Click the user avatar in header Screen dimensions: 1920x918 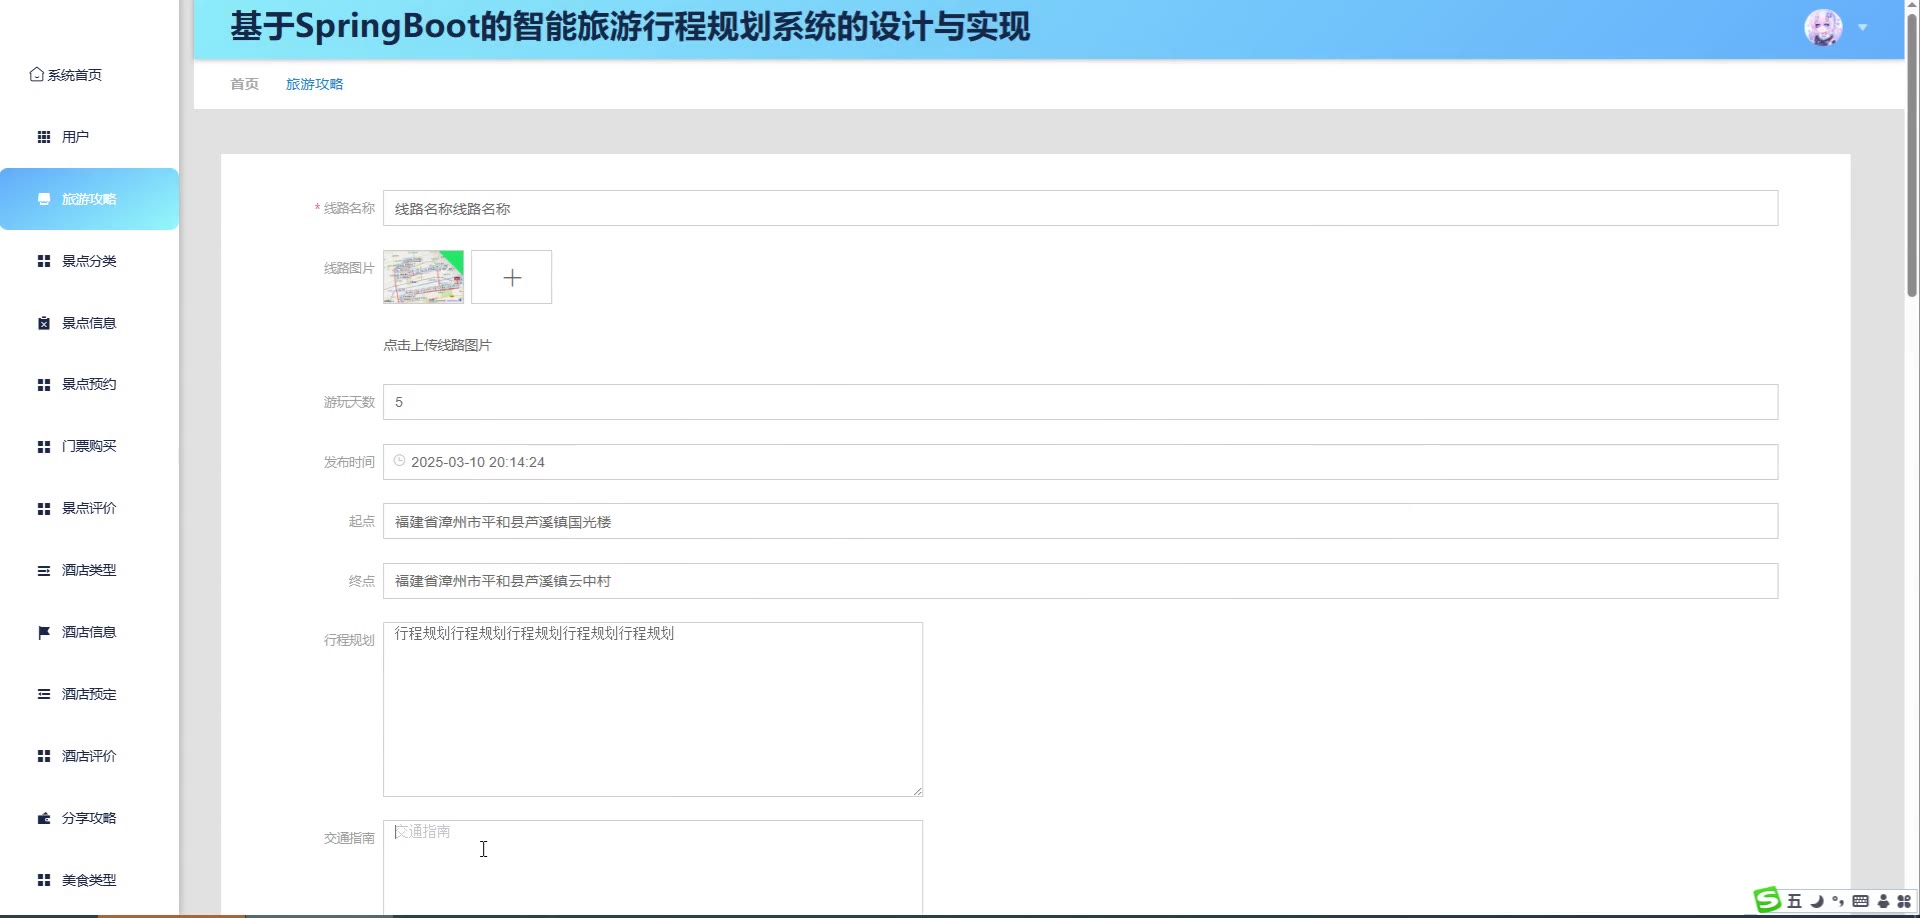pos(1823,28)
